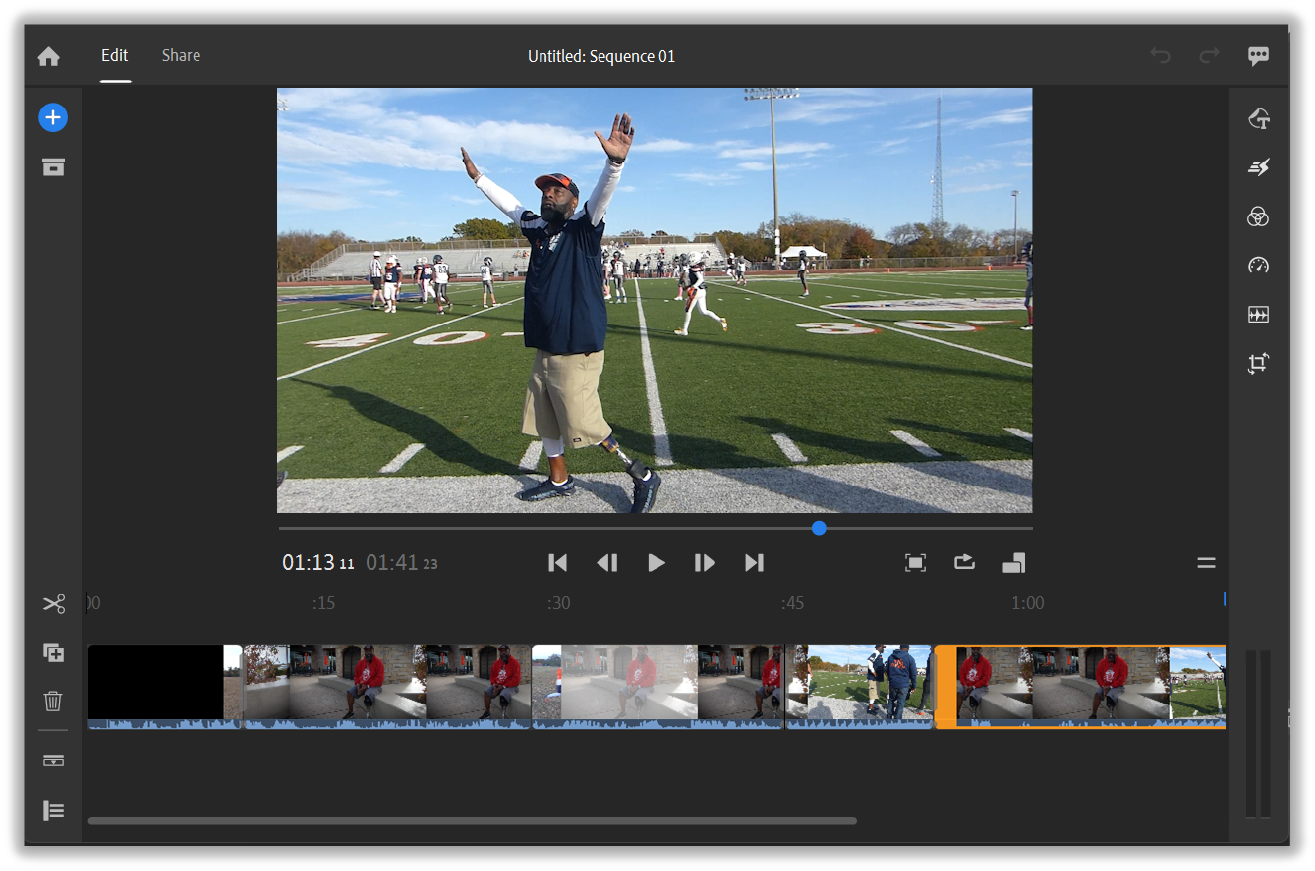
Task: Toggle loop playback
Action: (964, 562)
